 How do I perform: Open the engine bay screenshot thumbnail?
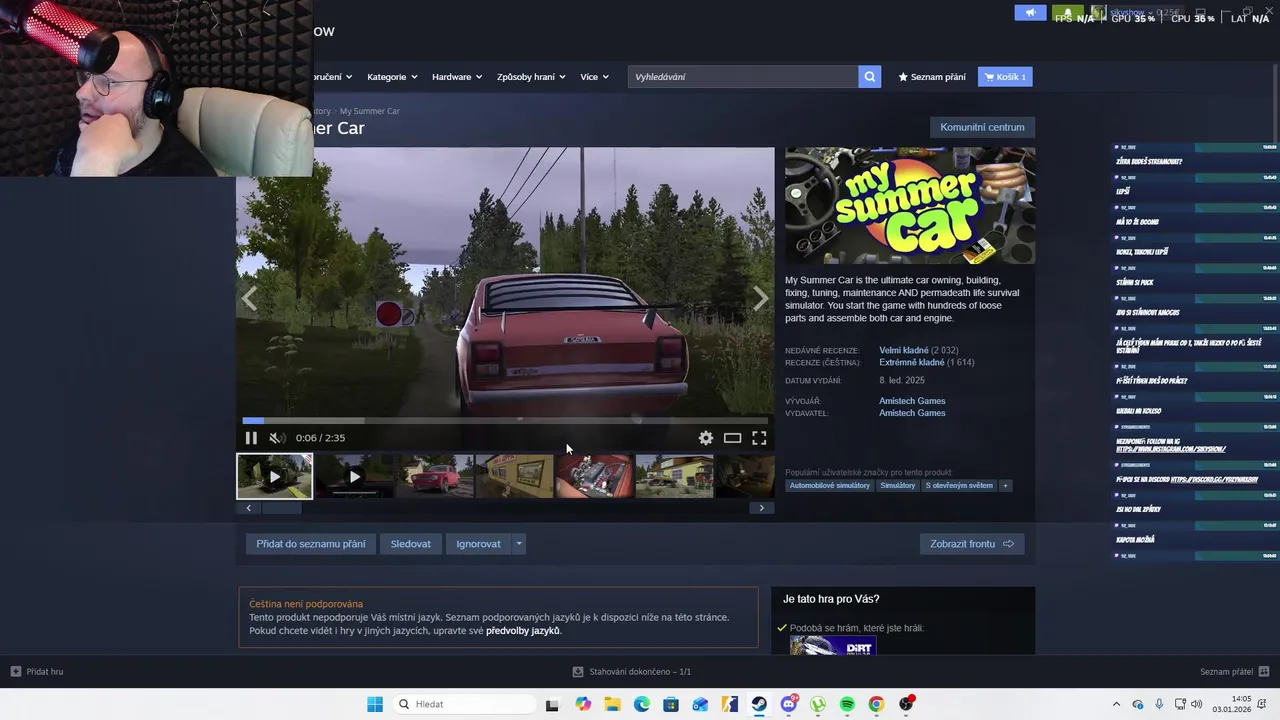594,476
